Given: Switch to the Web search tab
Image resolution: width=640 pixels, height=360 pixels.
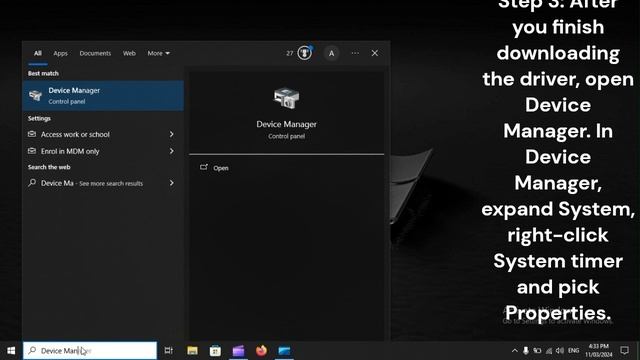Looking at the screenshot, I should point(129,53).
